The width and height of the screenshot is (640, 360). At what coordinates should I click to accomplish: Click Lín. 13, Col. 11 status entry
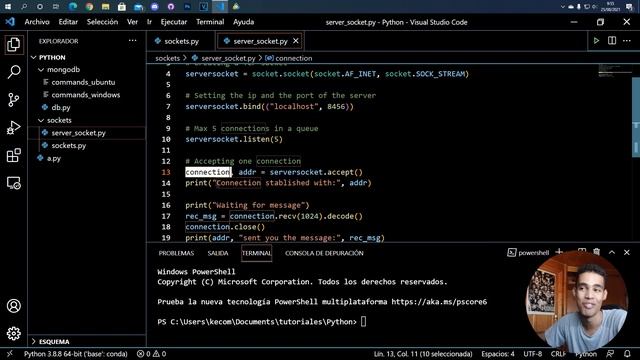point(423,354)
